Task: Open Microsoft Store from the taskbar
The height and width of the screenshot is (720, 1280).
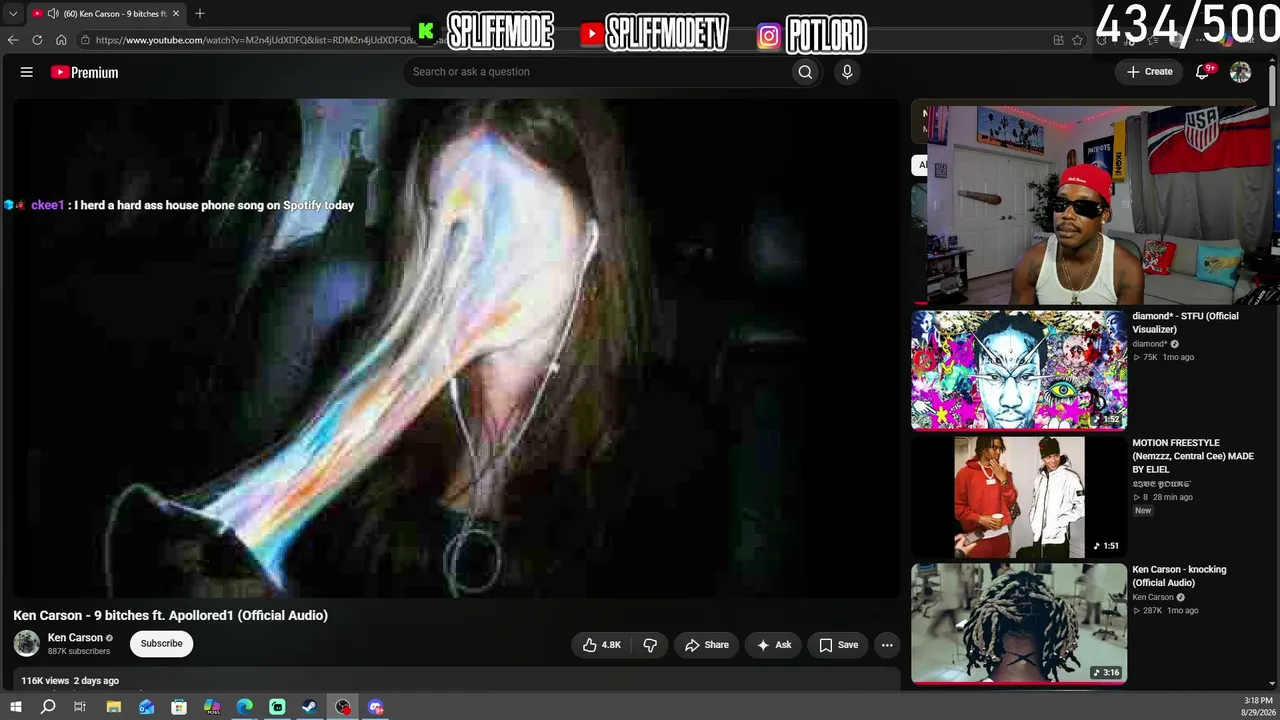Action: (x=179, y=707)
